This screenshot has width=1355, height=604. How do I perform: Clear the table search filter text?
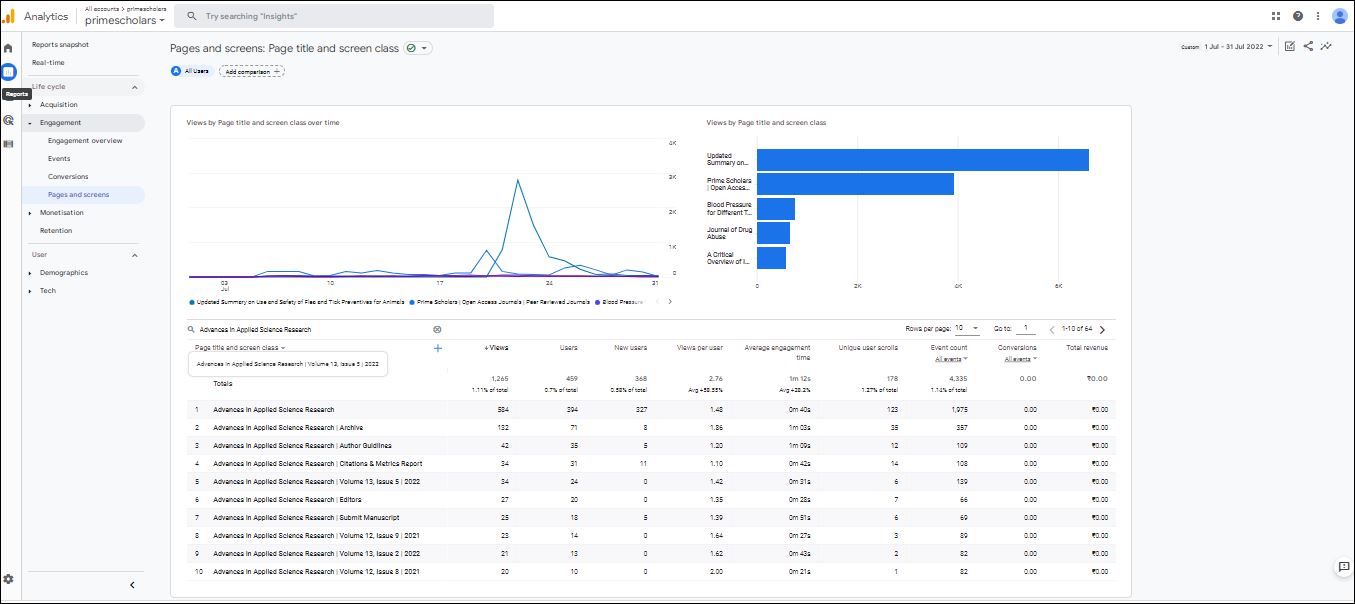pyautogui.click(x=437, y=329)
